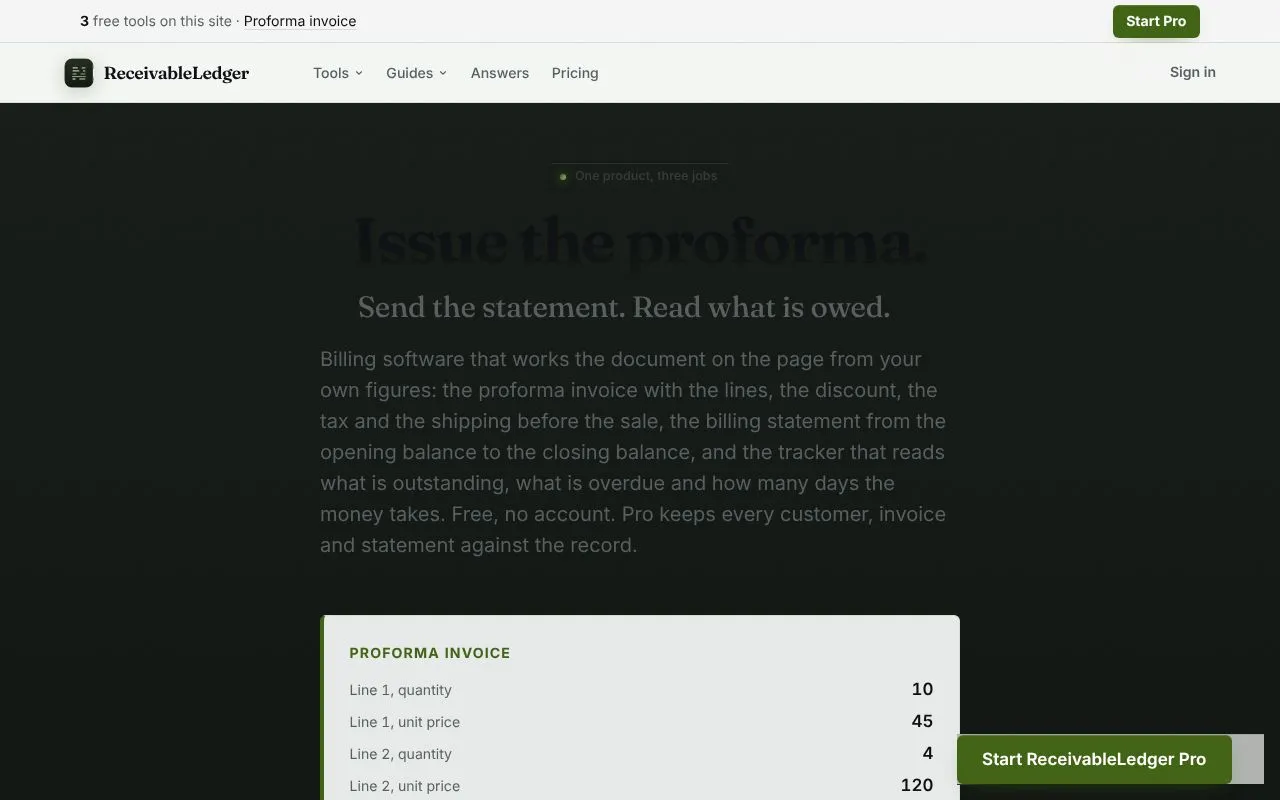Click the 'Line 2, quantity' label
Image resolution: width=1280 pixels, height=800 pixels.
click(400, 754)
